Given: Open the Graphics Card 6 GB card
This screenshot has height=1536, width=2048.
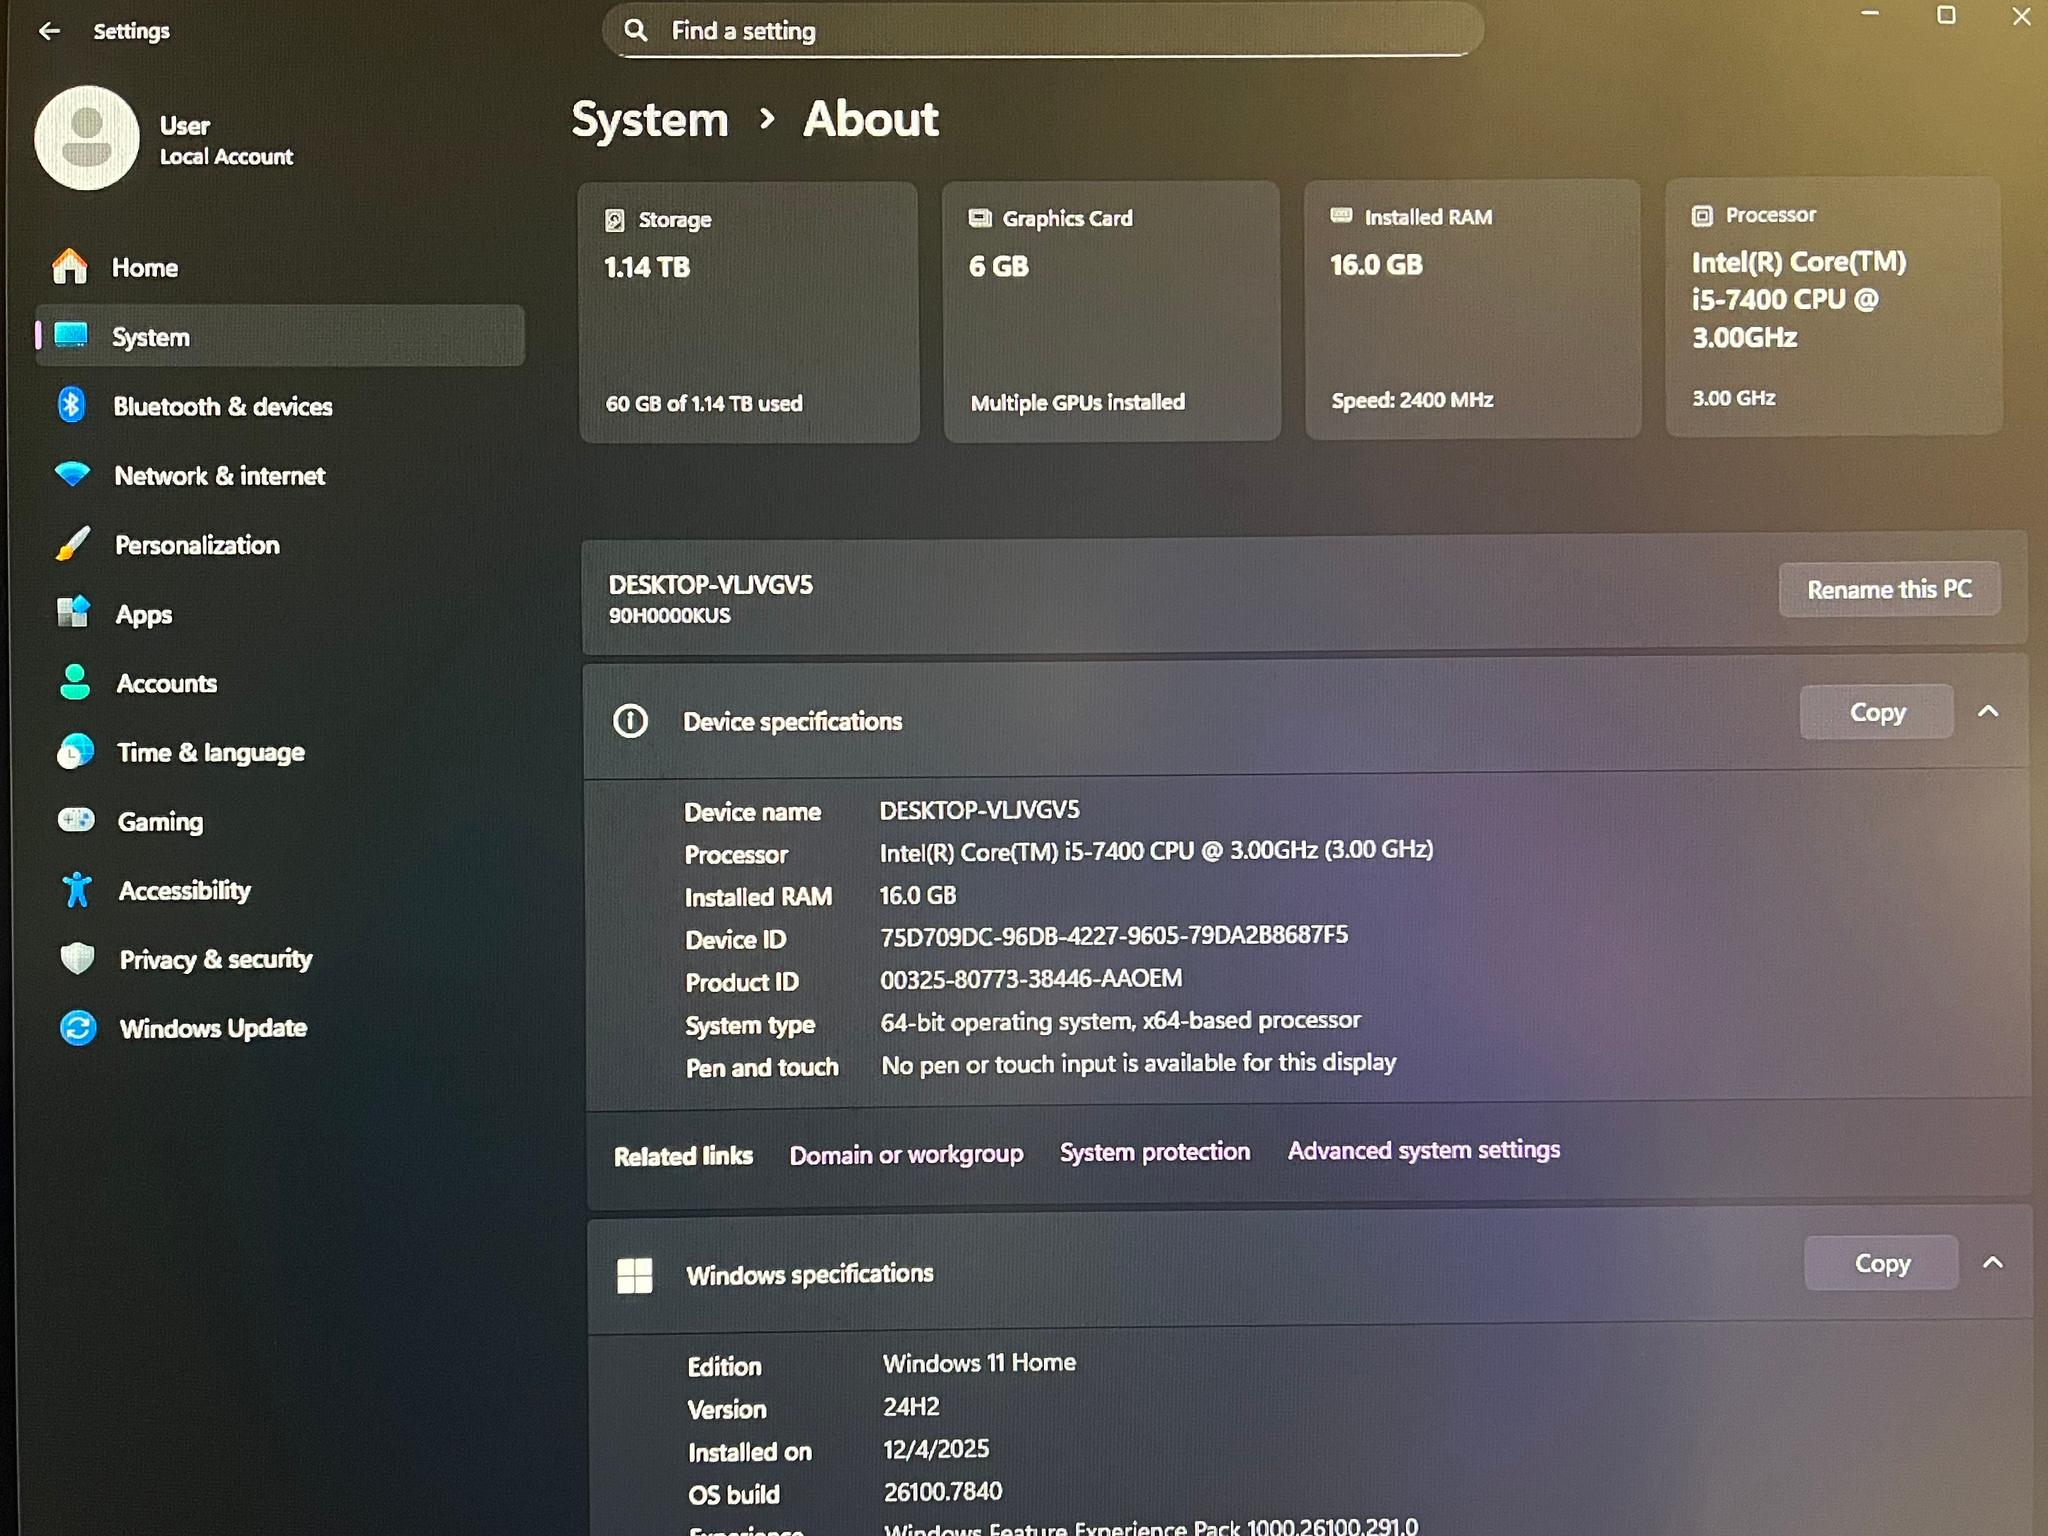Looking at the screenshot, I should (x=1112, y=311).
